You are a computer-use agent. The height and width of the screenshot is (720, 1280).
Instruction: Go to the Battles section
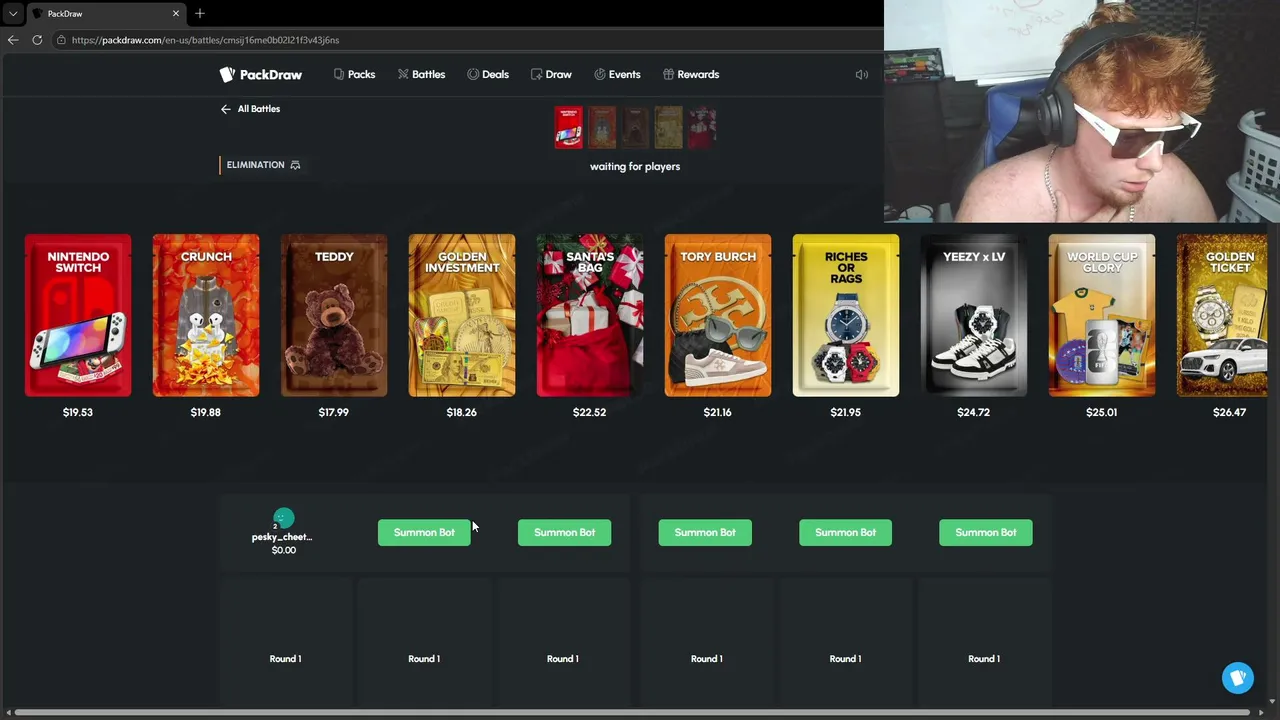click(421, 74)
